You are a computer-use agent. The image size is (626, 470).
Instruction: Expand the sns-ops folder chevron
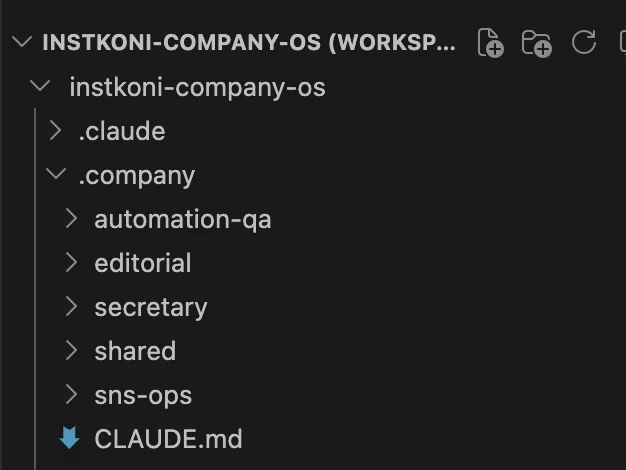coord(71,395)
